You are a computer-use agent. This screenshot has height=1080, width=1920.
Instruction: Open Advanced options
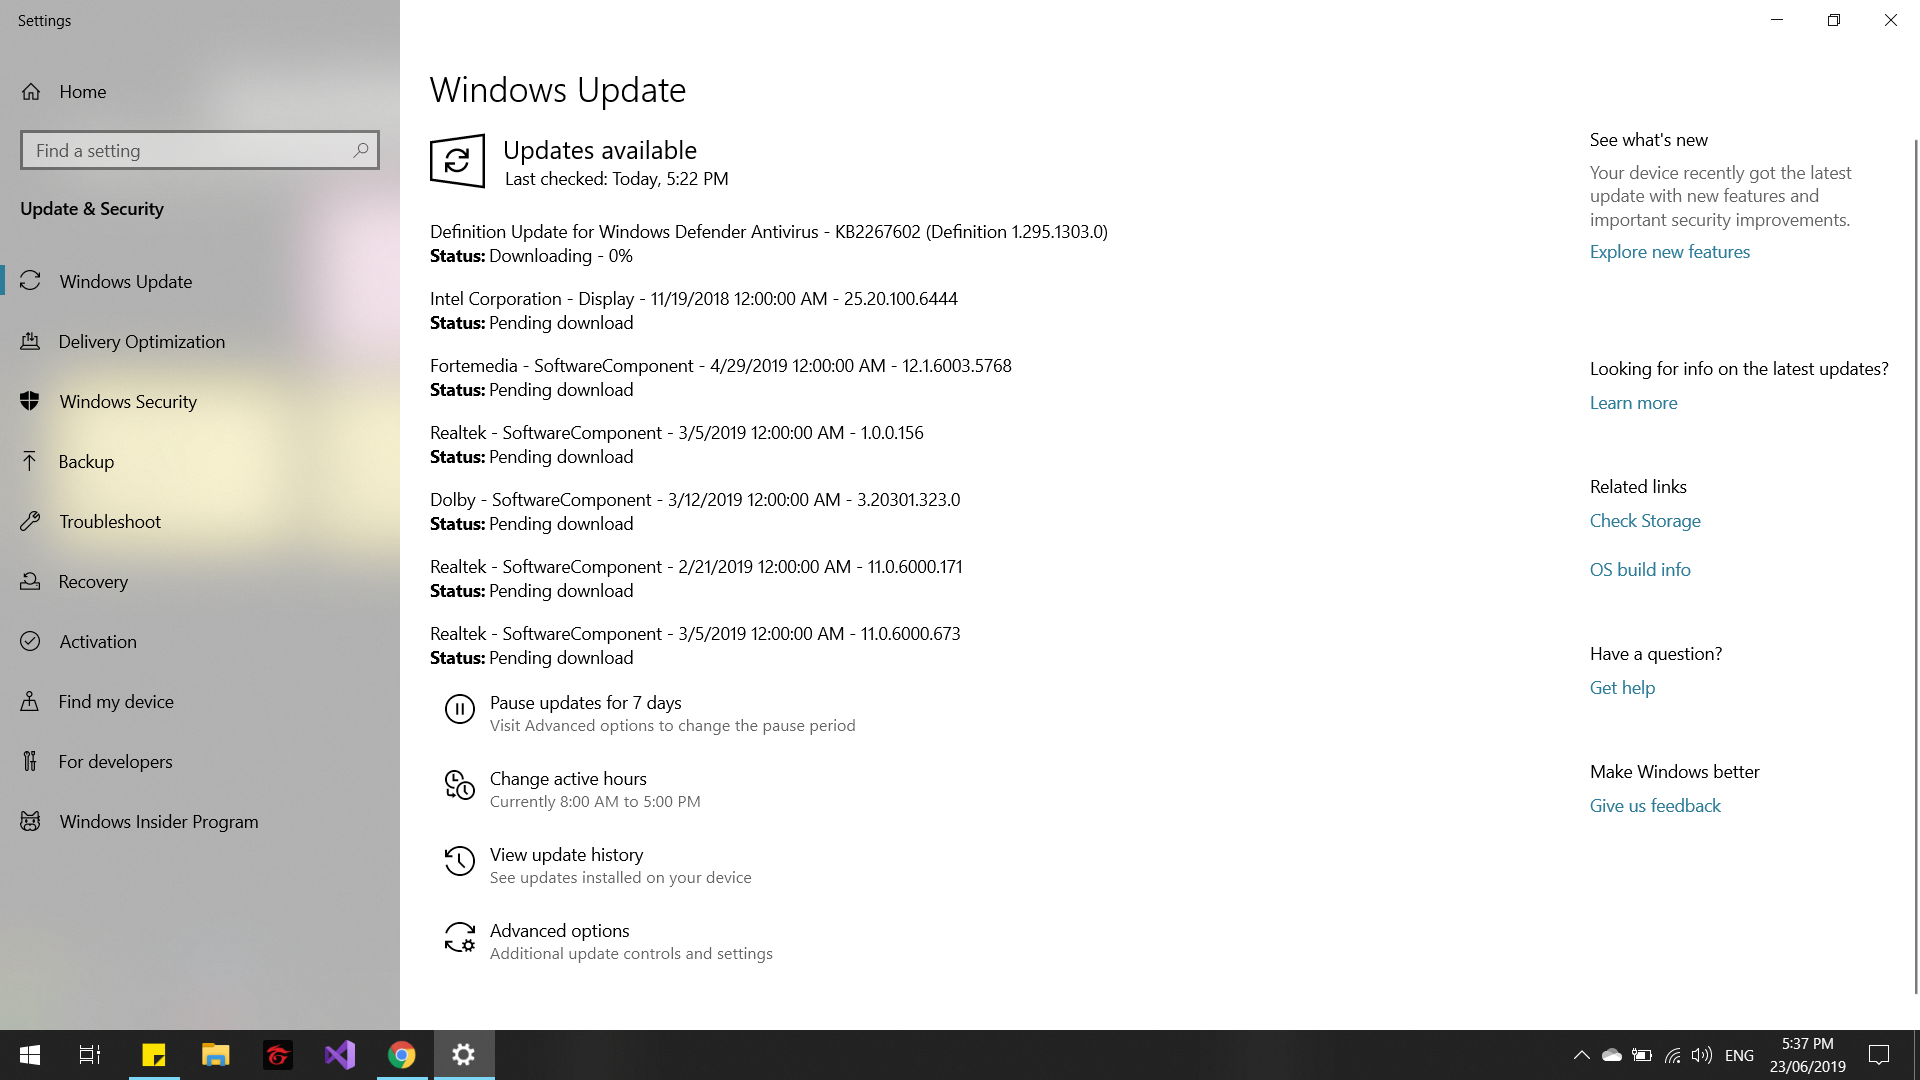click(x=559, y=931)
